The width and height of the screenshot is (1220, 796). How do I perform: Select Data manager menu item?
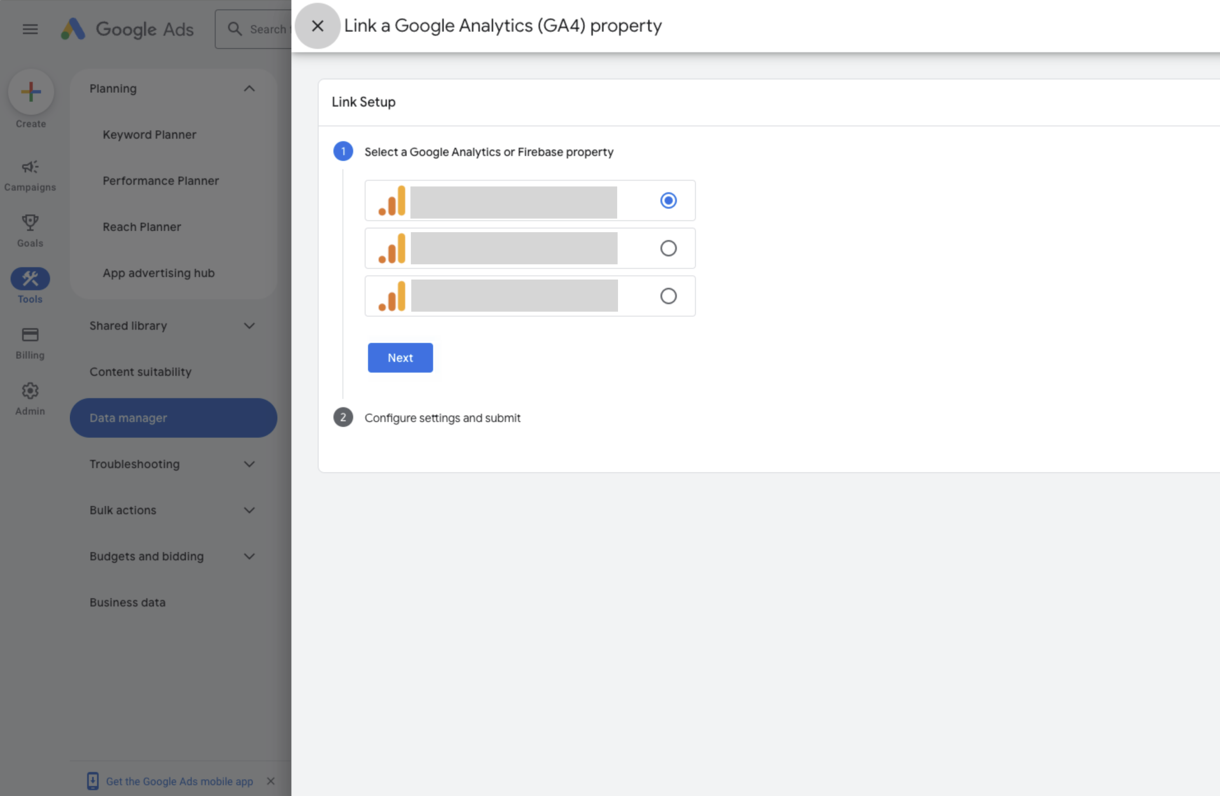tap(173, 418)
